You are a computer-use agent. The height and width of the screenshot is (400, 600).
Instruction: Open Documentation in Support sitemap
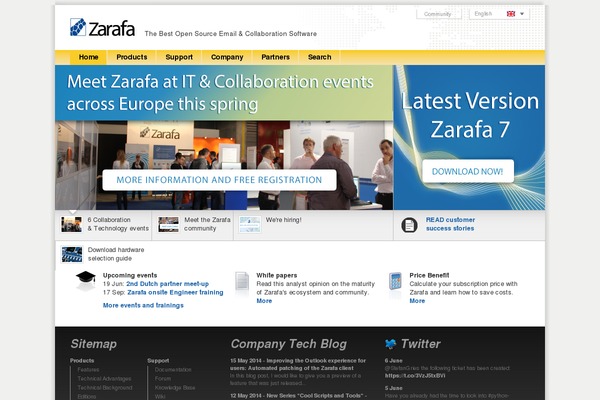tap(173, 369)
